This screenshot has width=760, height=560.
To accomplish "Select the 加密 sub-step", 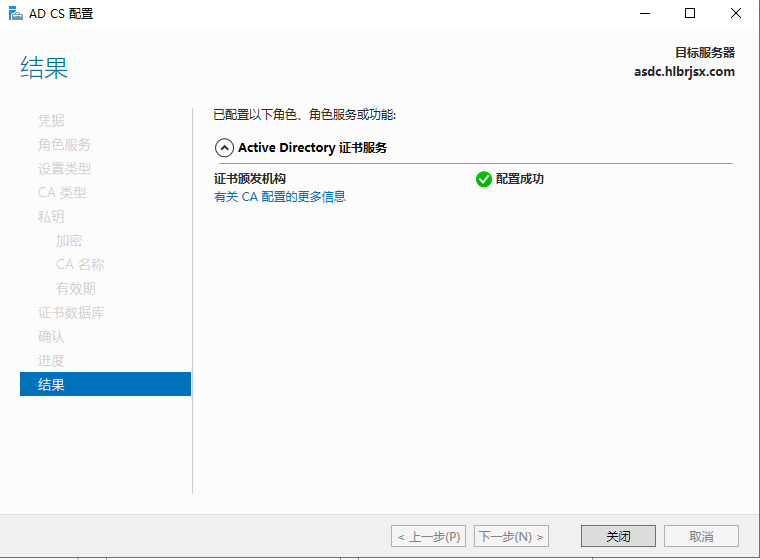I will point(69,240).
